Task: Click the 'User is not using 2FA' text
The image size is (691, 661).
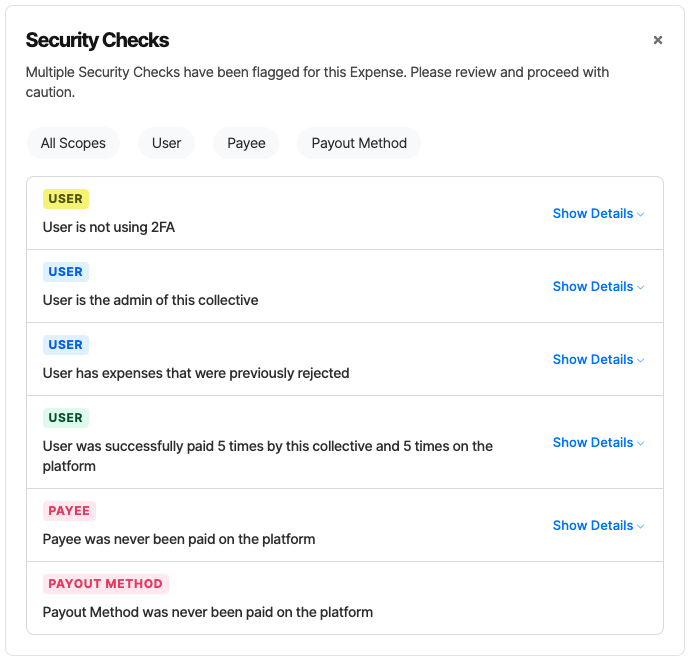Action: (109, 227)
